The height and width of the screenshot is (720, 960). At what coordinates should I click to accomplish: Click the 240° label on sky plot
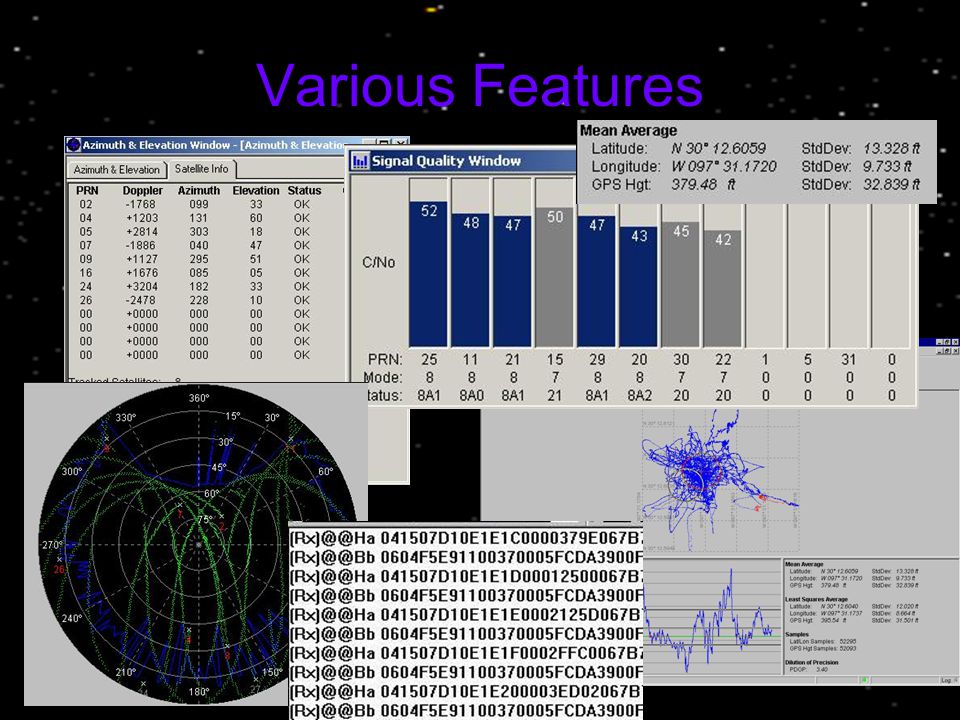tap(72, 618)
